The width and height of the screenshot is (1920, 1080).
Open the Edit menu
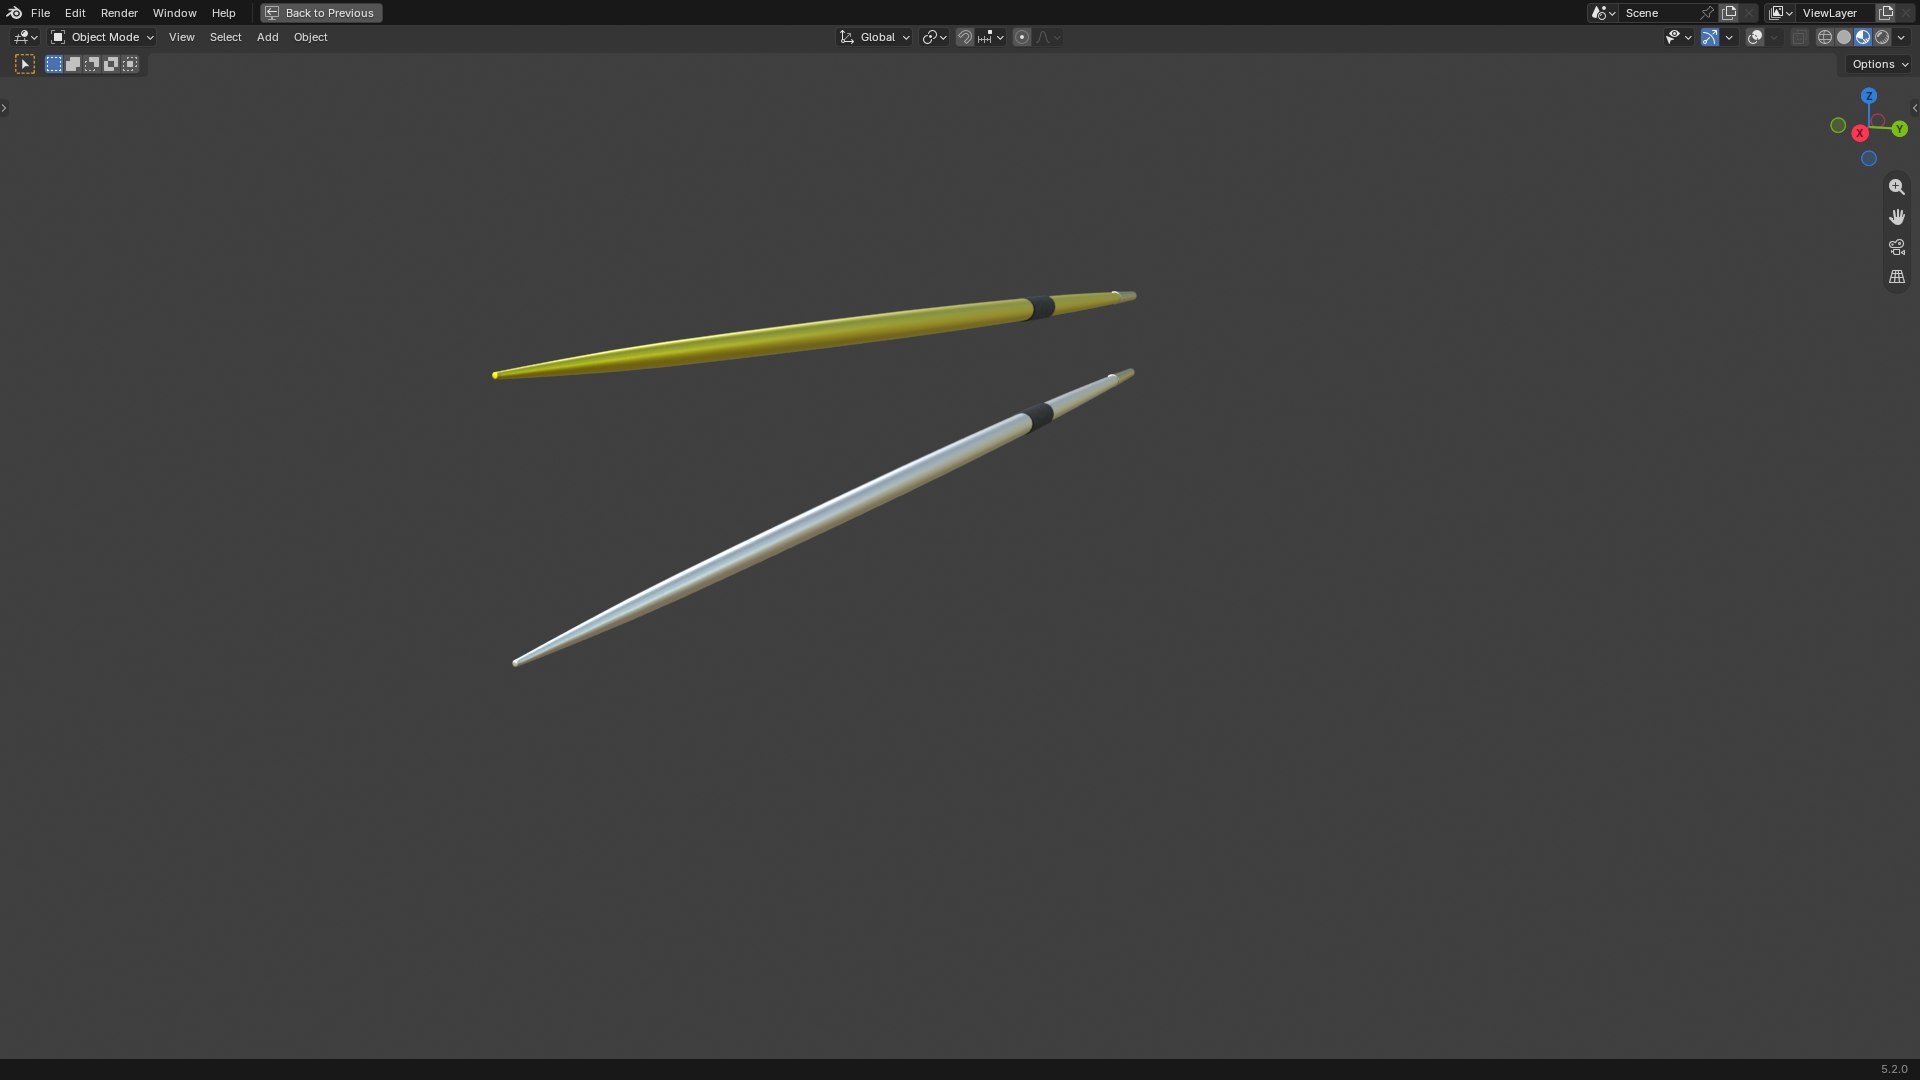point(75,13)
